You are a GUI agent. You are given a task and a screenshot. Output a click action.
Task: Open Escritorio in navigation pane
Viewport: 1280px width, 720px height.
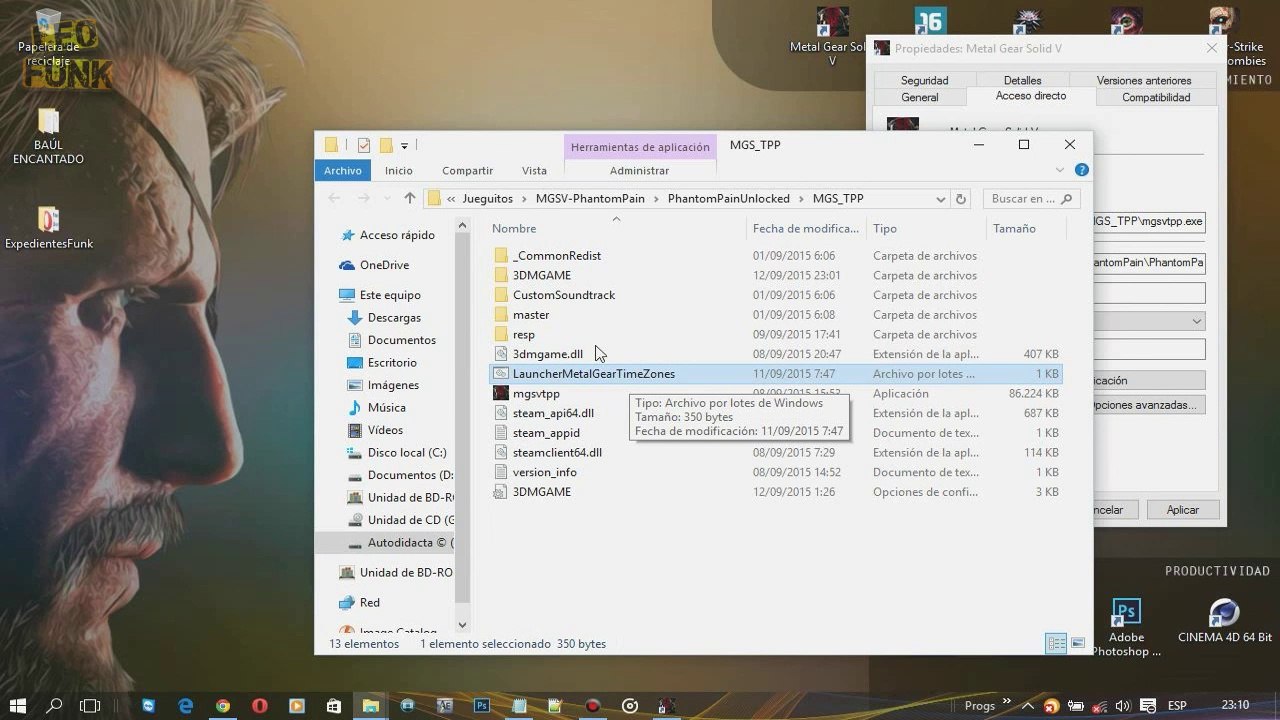pos(392,363)
